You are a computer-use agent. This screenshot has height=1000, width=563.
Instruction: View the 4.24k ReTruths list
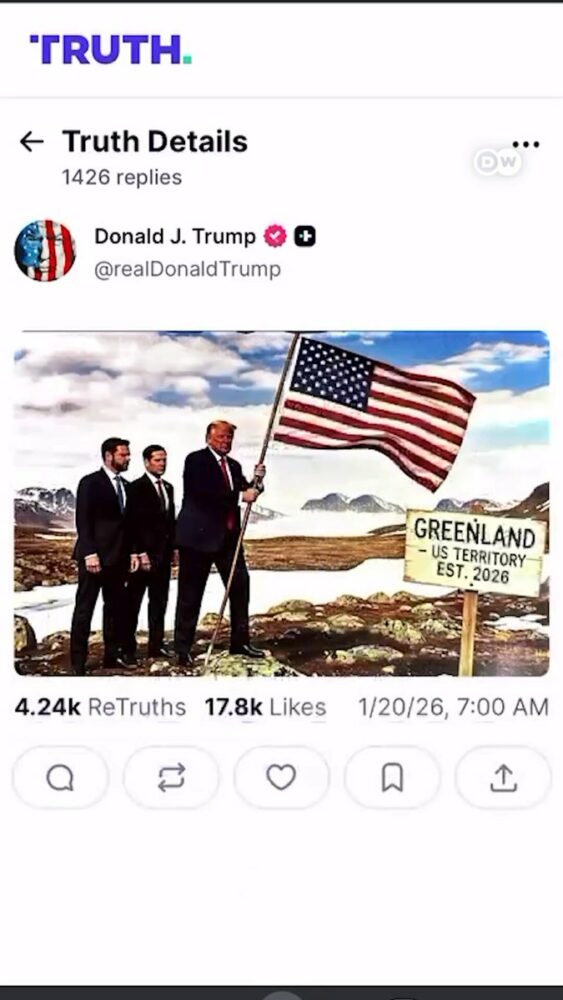100,707
